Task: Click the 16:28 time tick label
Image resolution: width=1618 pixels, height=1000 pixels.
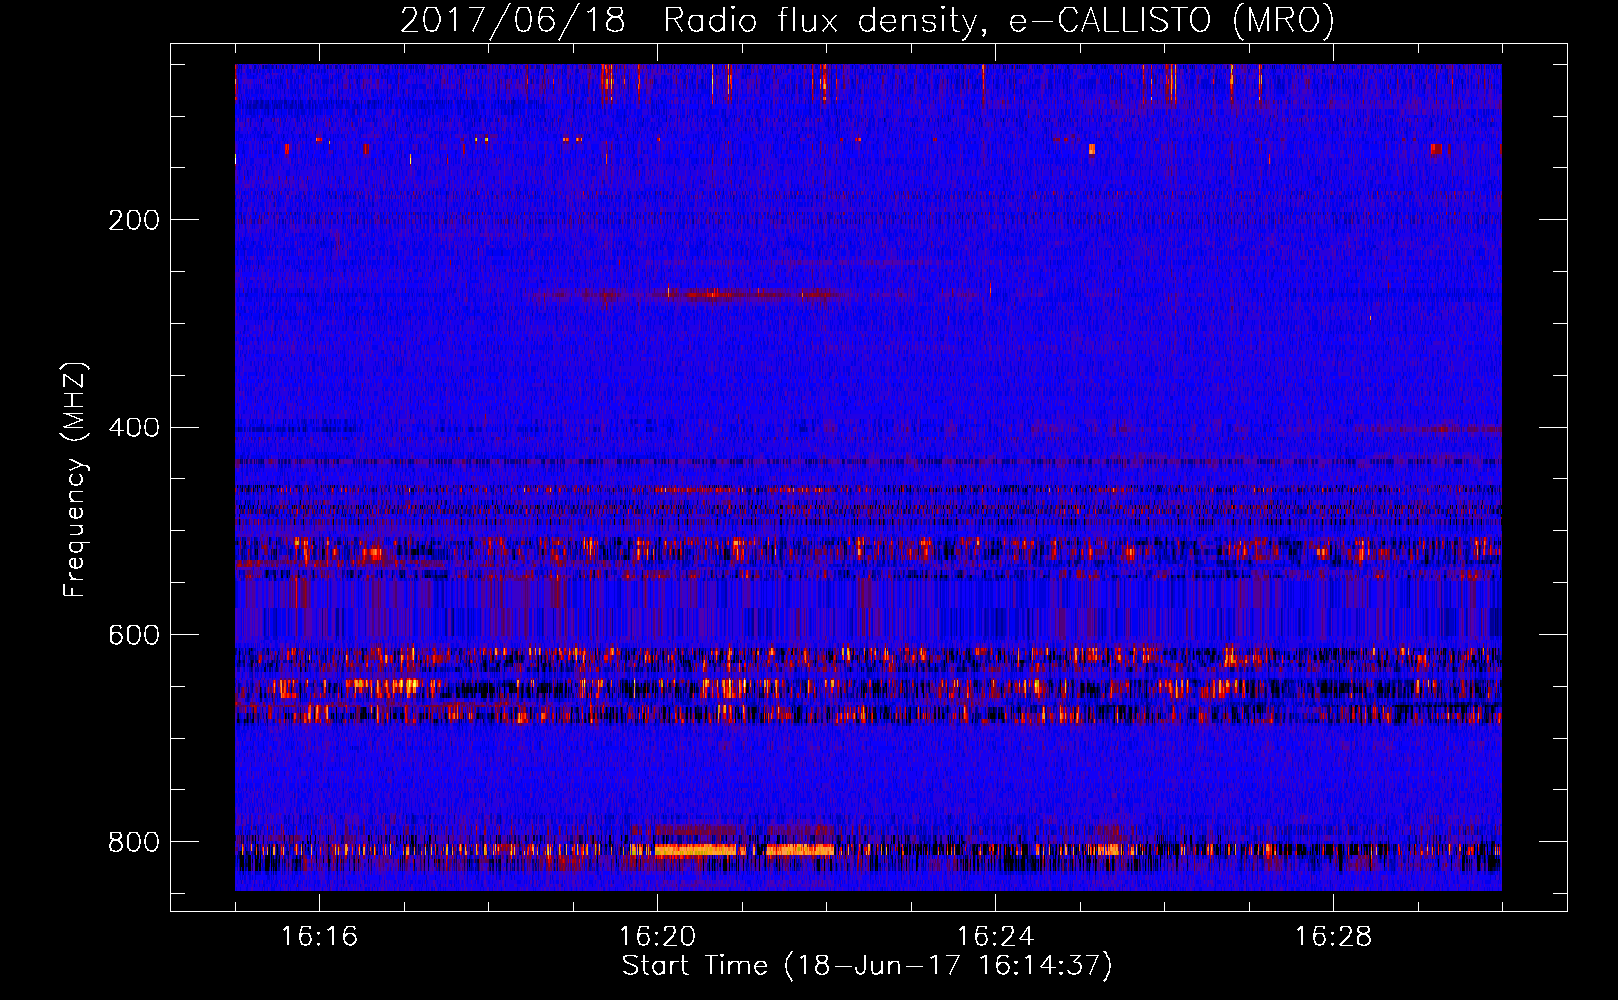Action: click(x=1333, y=937)
